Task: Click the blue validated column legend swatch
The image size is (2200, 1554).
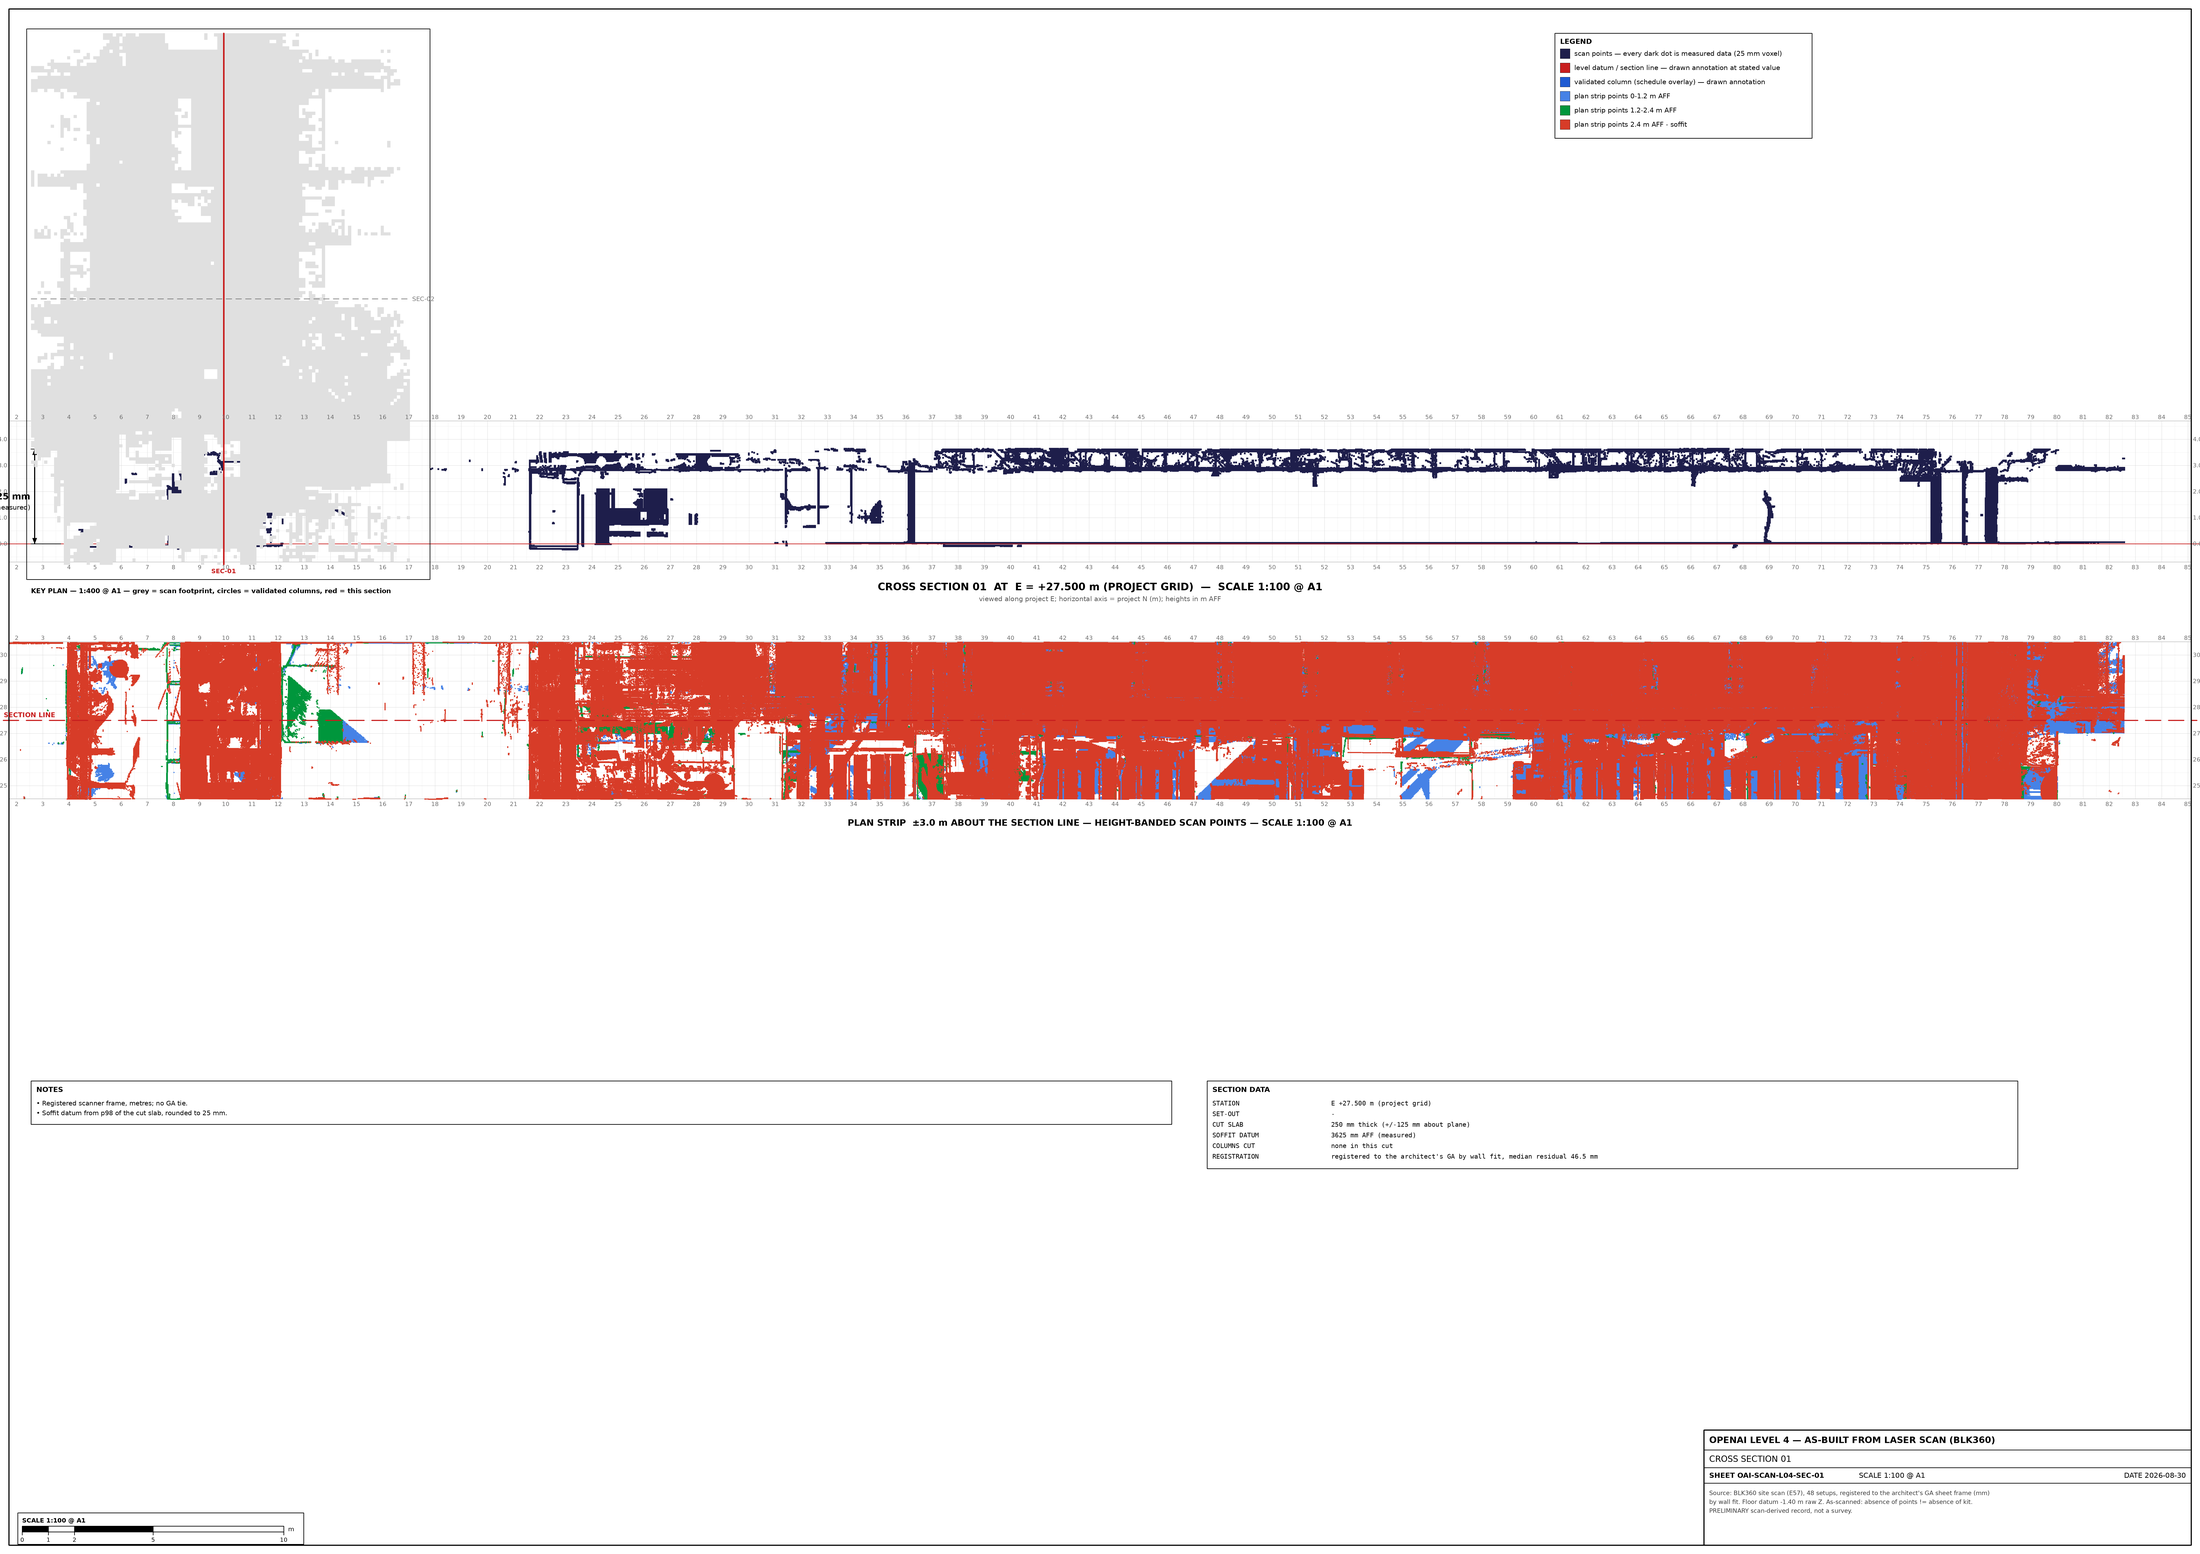Action: click(x=1565, y=82)
